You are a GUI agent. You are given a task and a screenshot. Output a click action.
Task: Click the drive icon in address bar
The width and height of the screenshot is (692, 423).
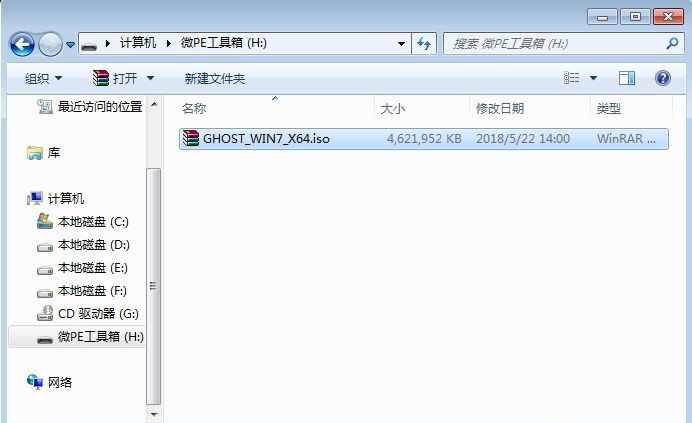point(90,44)
